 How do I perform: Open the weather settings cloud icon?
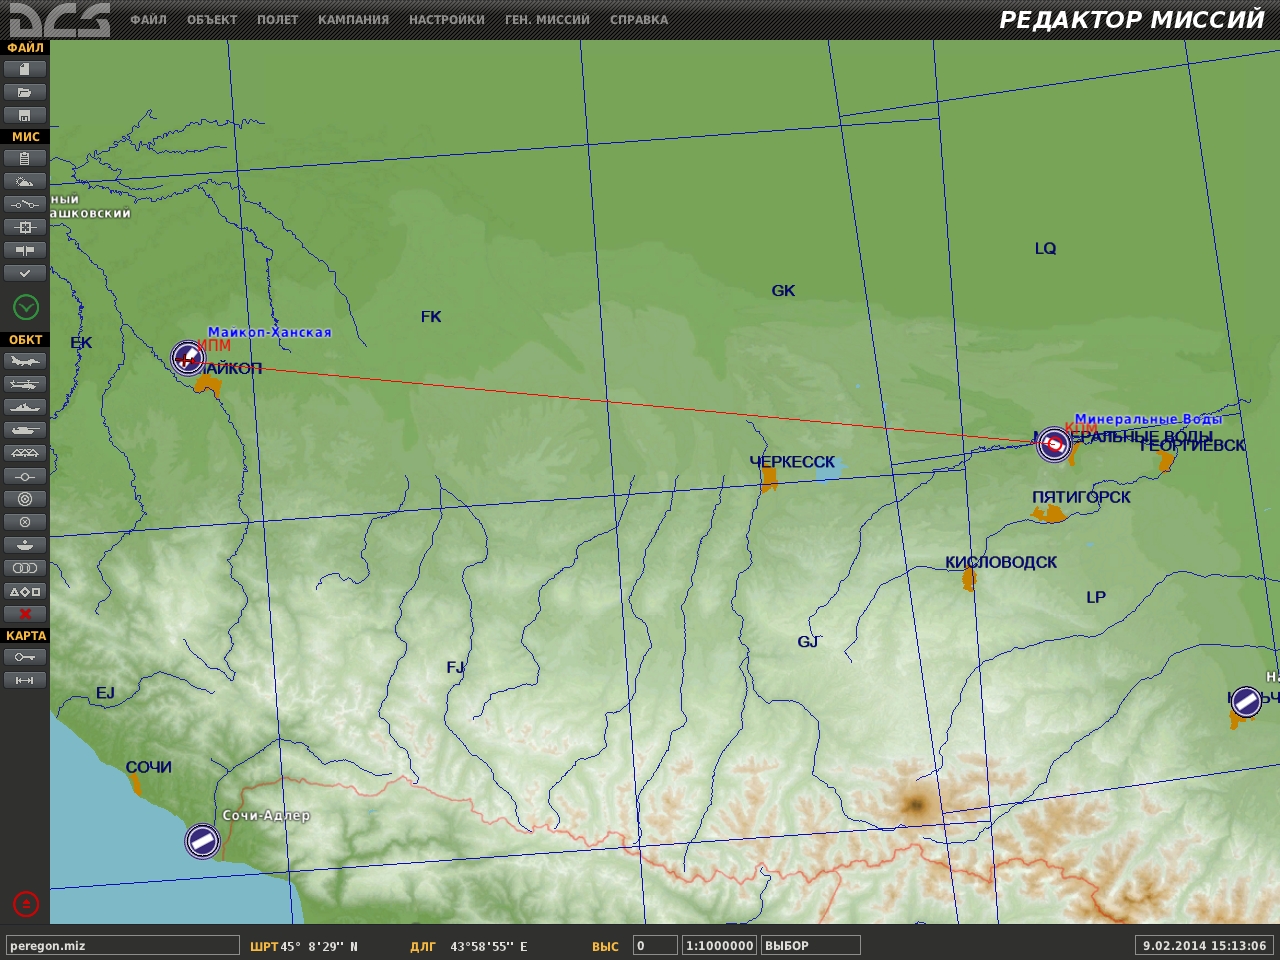click(x=25, y=181)
